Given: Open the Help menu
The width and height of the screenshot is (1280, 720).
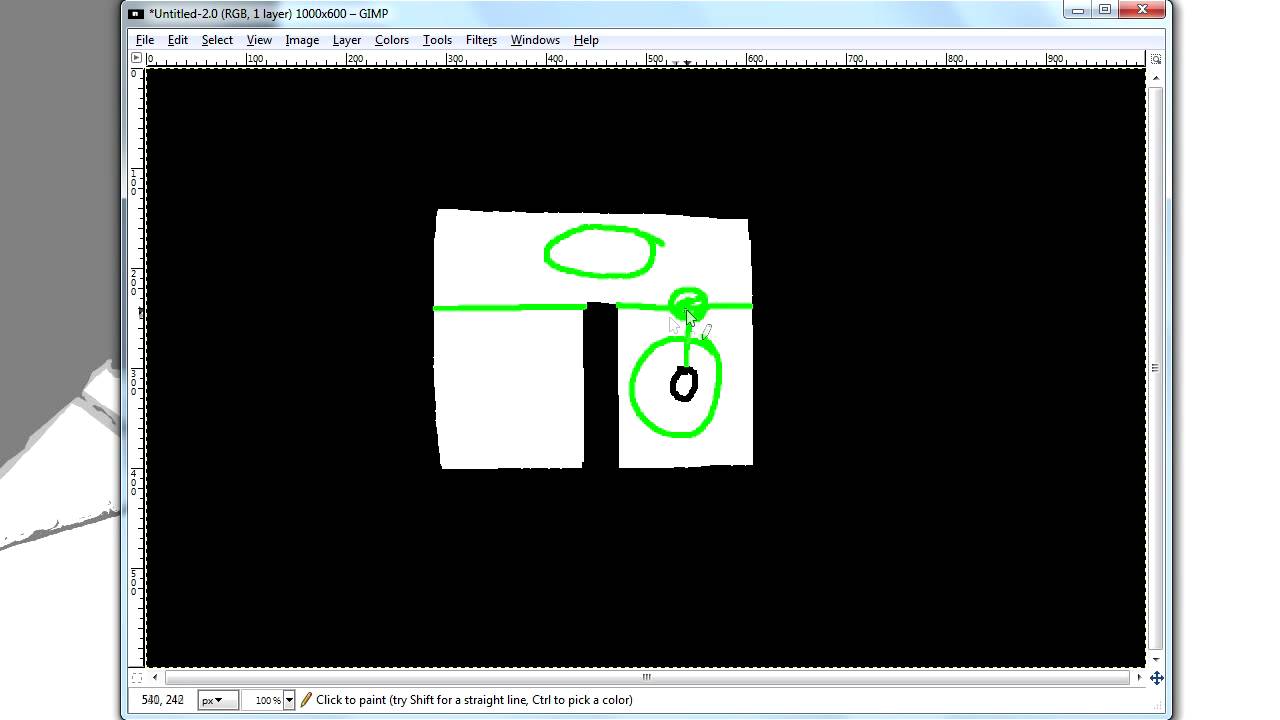Looking at the screenshot, I should pyautogui.click(x=586, y=40).
